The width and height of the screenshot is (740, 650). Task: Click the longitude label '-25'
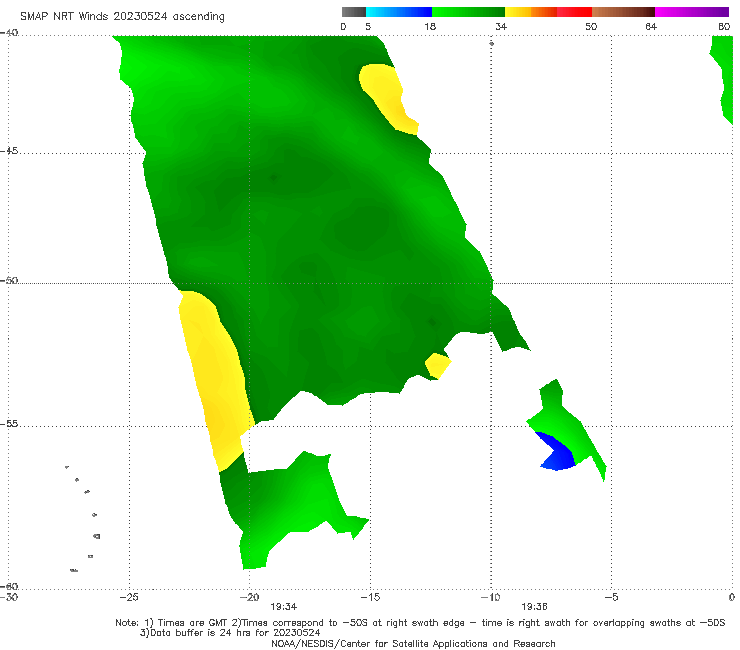pyautogui.click(x=129, y=597)
